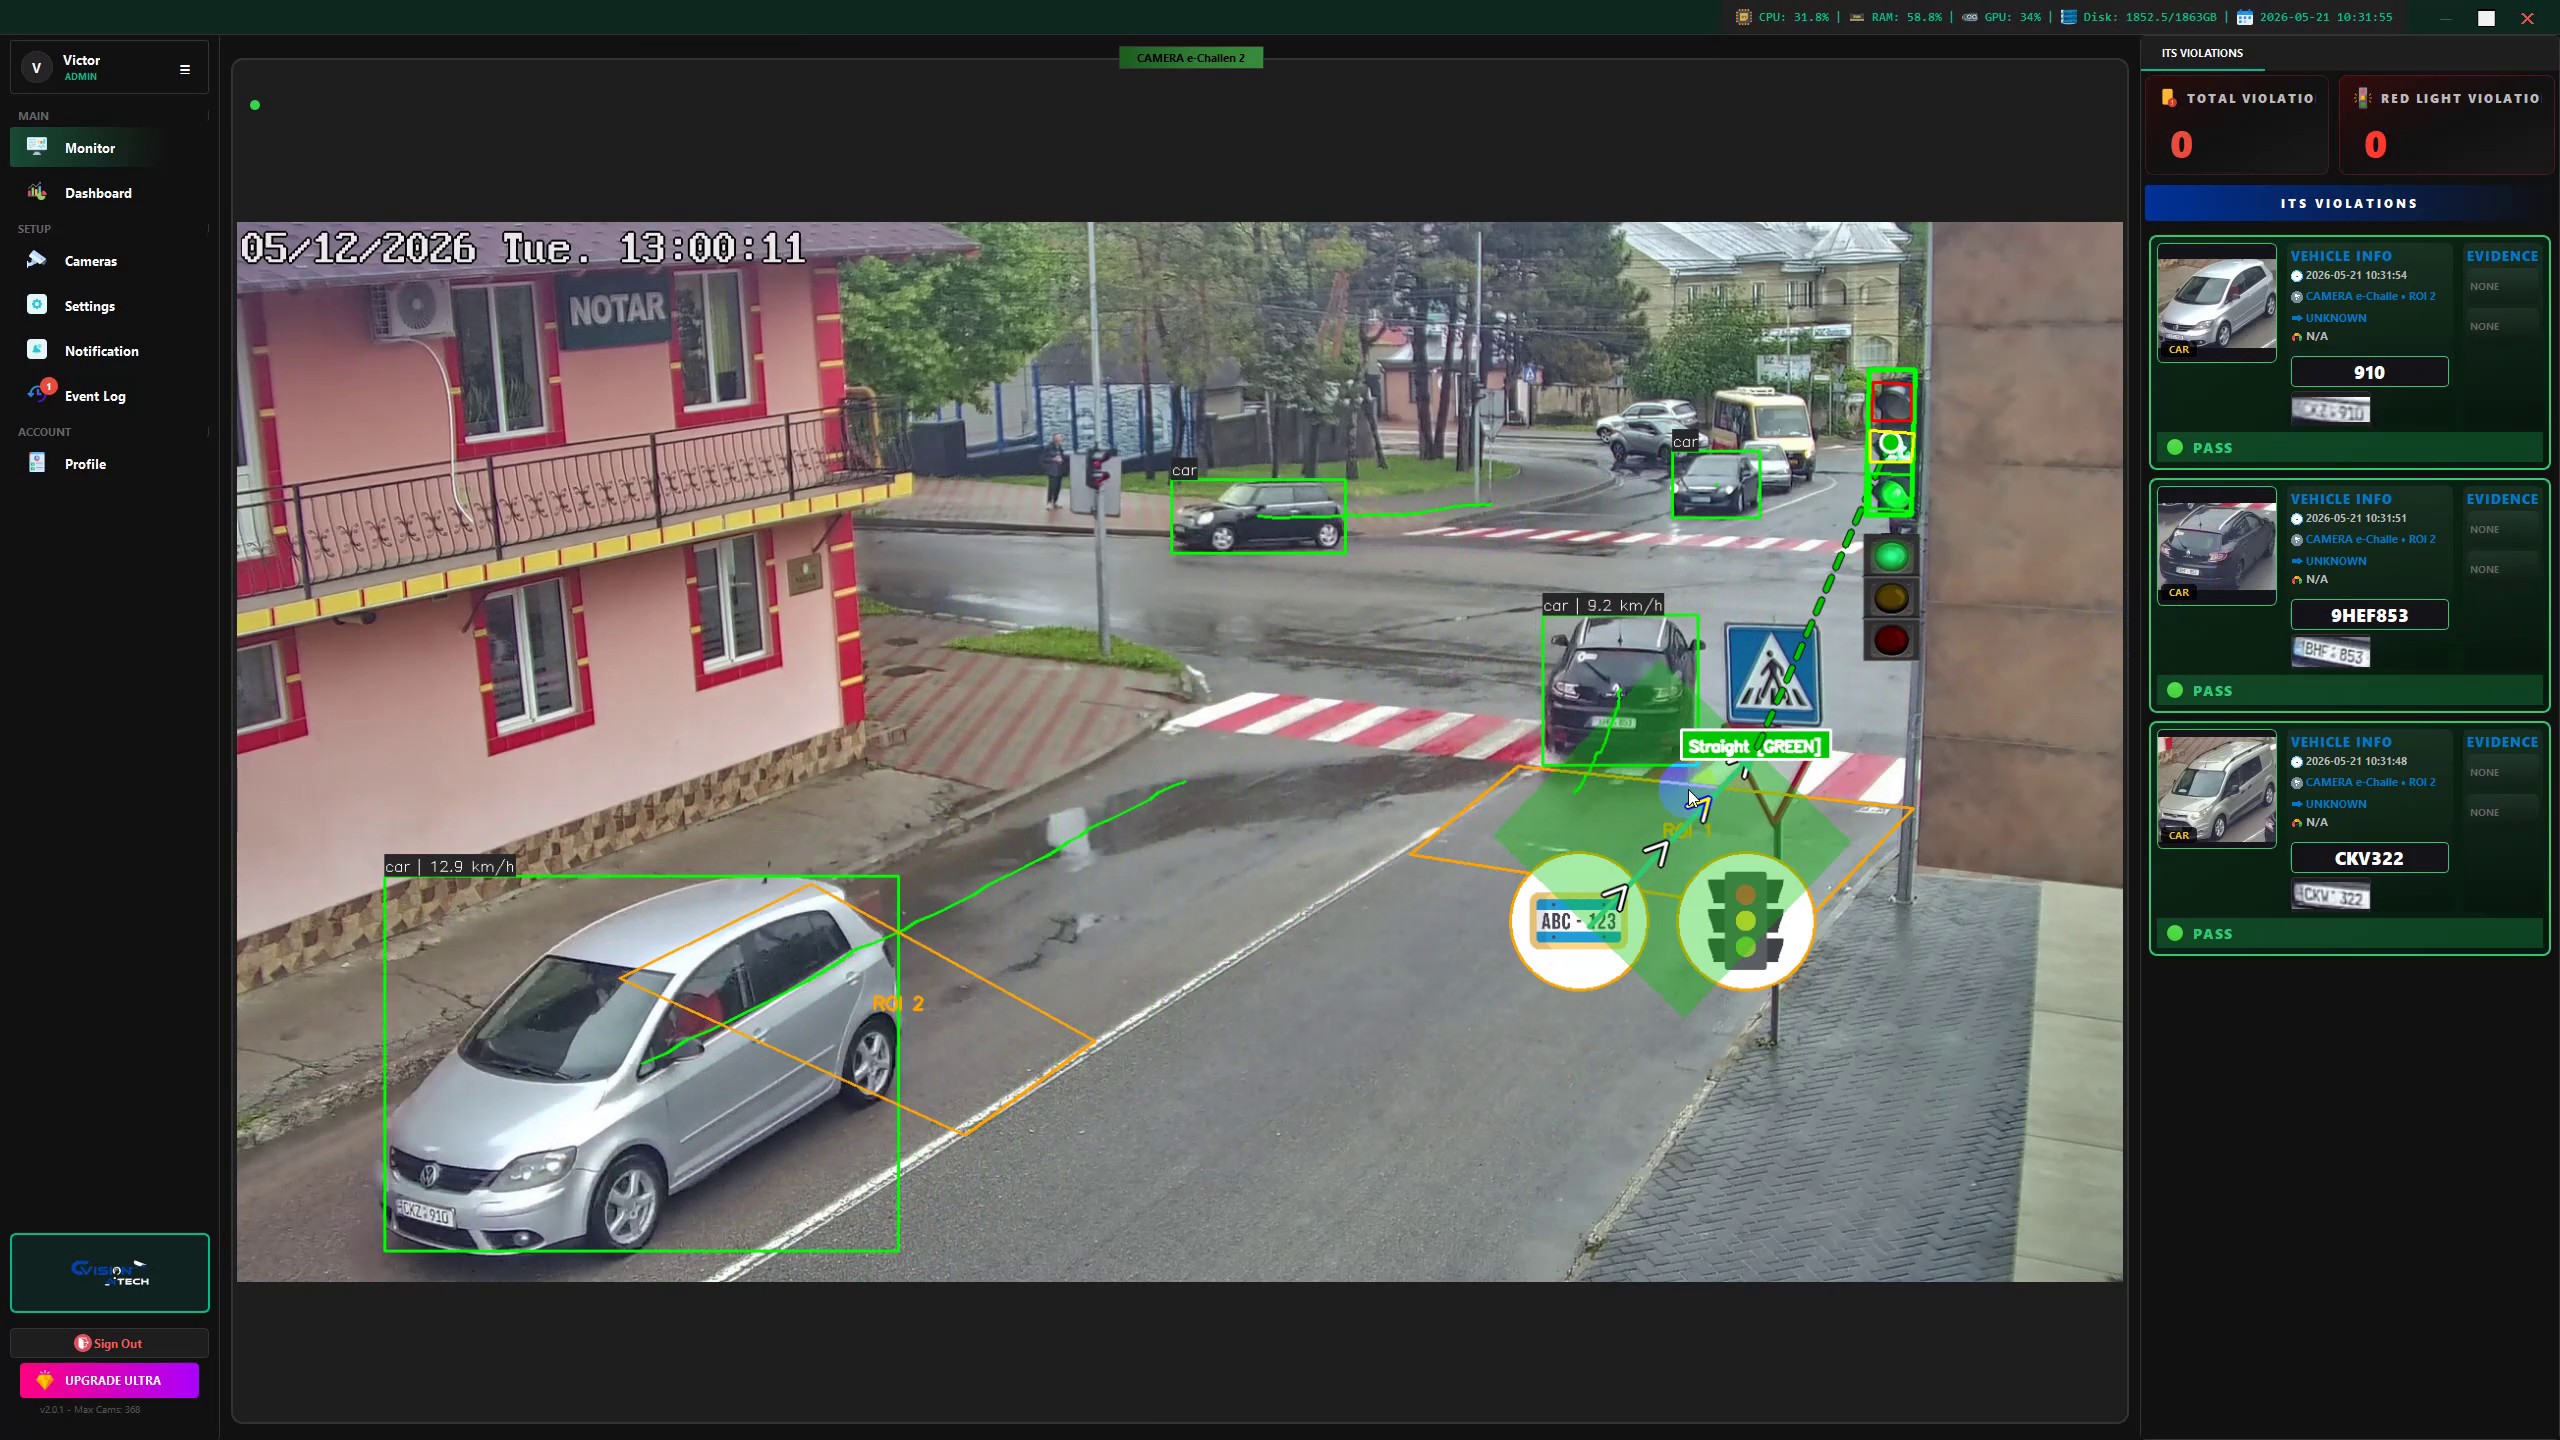Click the license plate ABC-123 overlay icon
Screen dimensions: 2560x1440
tap(1579, 921)
